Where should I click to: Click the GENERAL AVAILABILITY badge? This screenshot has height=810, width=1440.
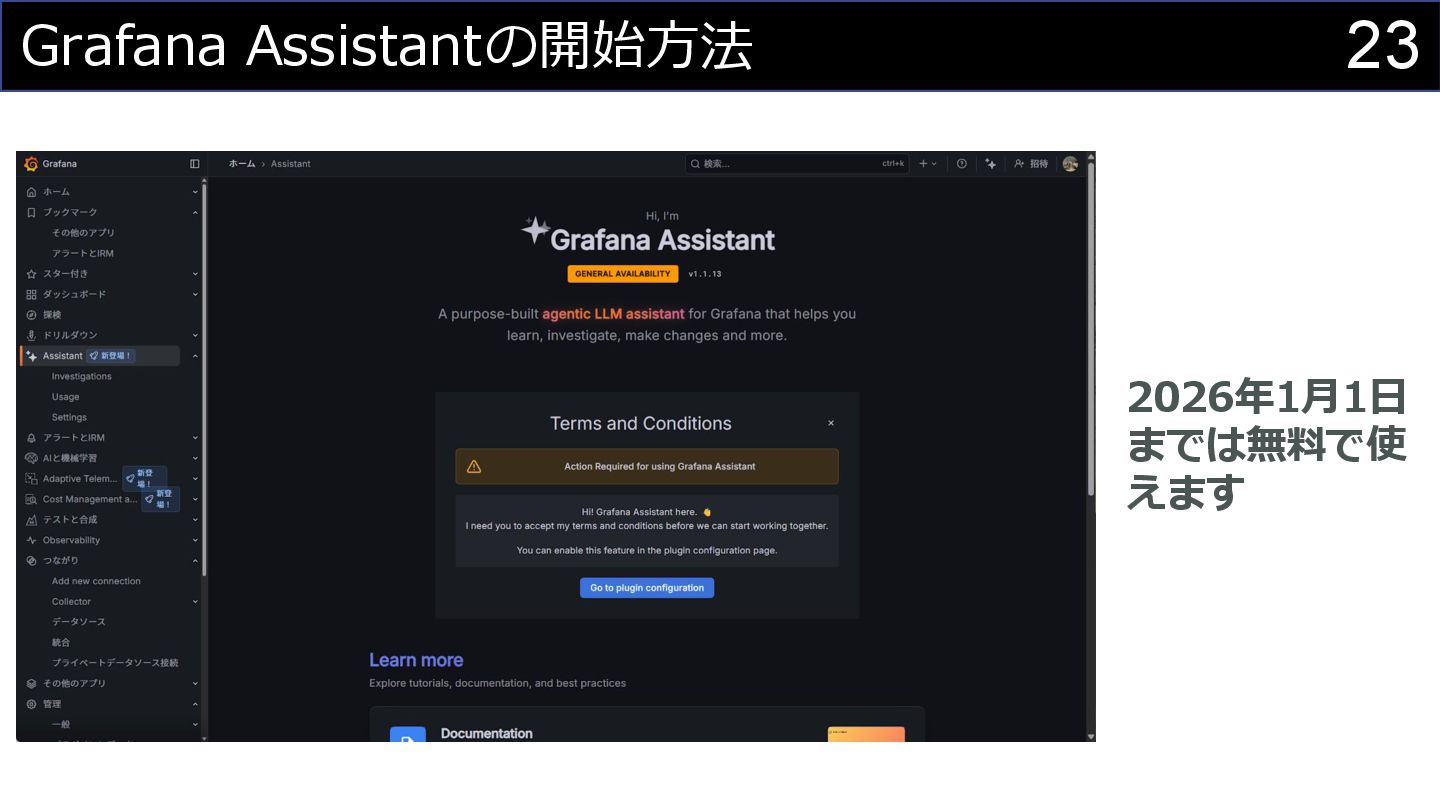623,274
